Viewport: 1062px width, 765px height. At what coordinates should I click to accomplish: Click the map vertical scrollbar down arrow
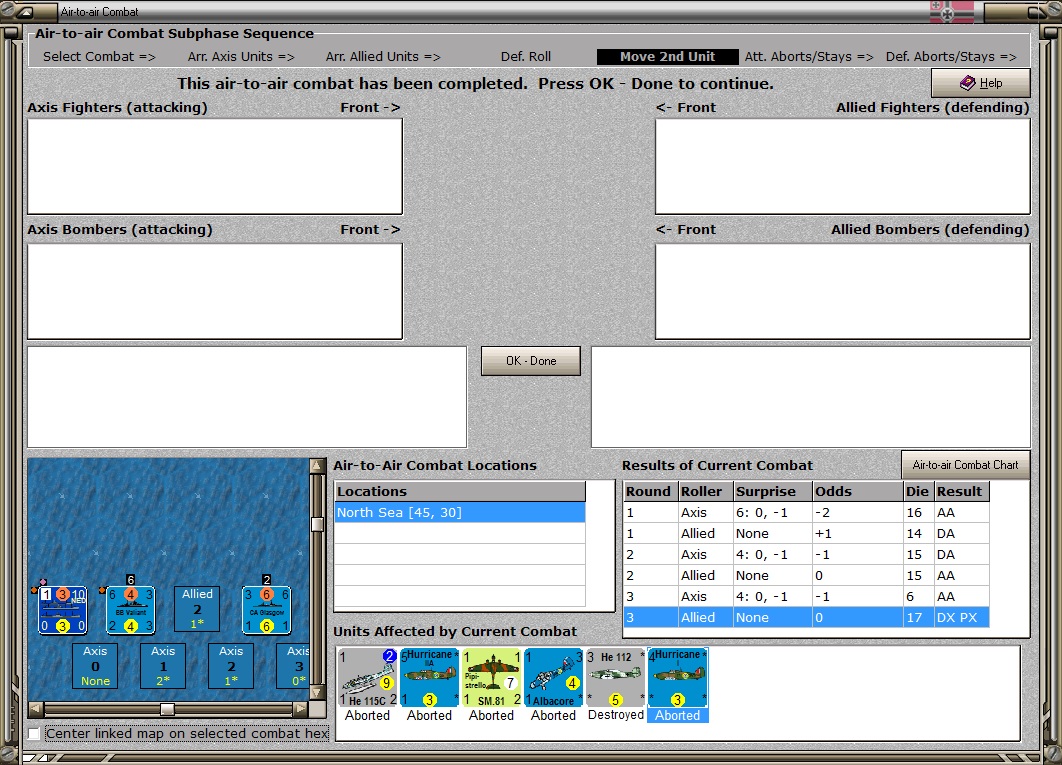tap(317, 692)
